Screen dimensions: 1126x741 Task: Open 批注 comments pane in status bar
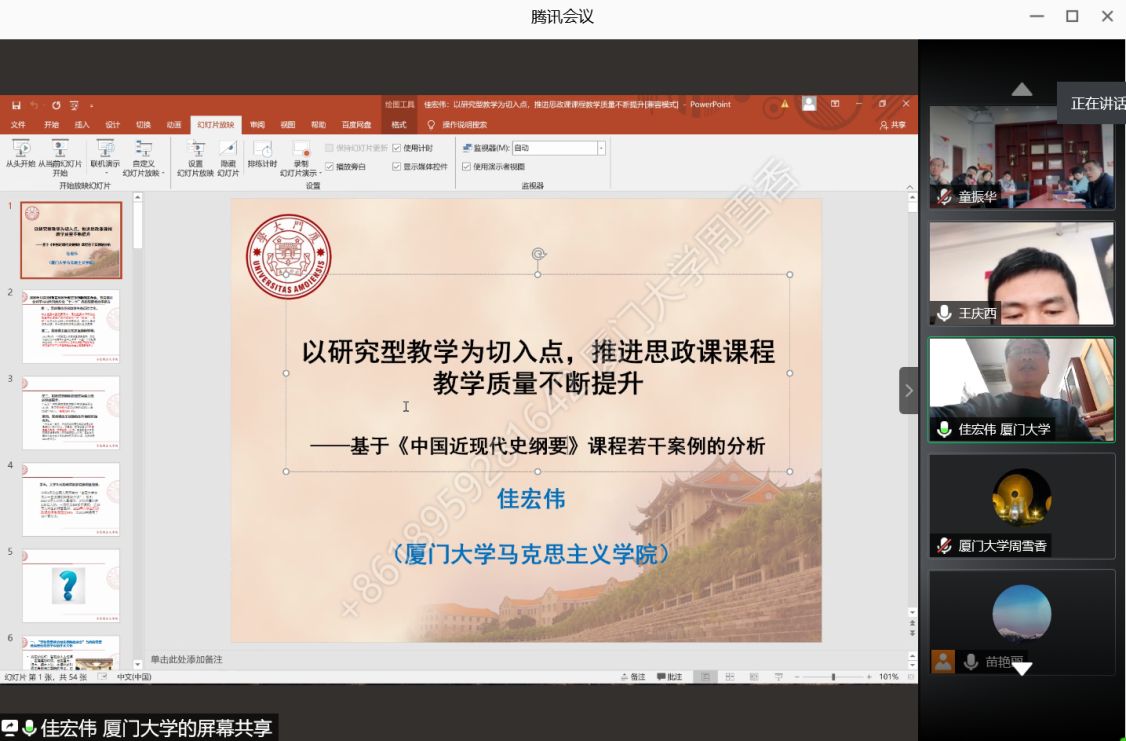[670, 677]
